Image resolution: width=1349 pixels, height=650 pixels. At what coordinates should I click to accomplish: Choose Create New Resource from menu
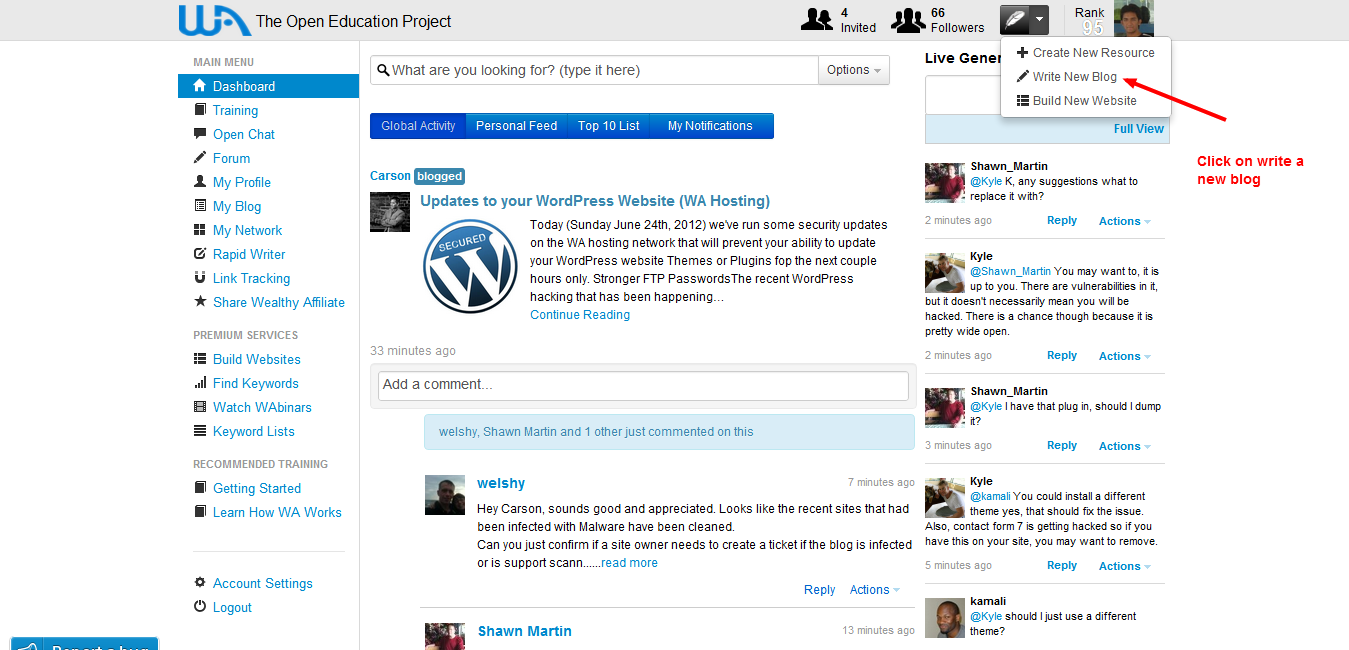click(1093, 53)
